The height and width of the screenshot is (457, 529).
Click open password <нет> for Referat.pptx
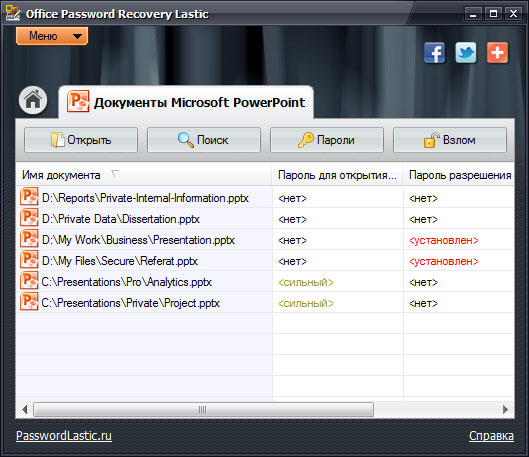click(x=293, y=261)
